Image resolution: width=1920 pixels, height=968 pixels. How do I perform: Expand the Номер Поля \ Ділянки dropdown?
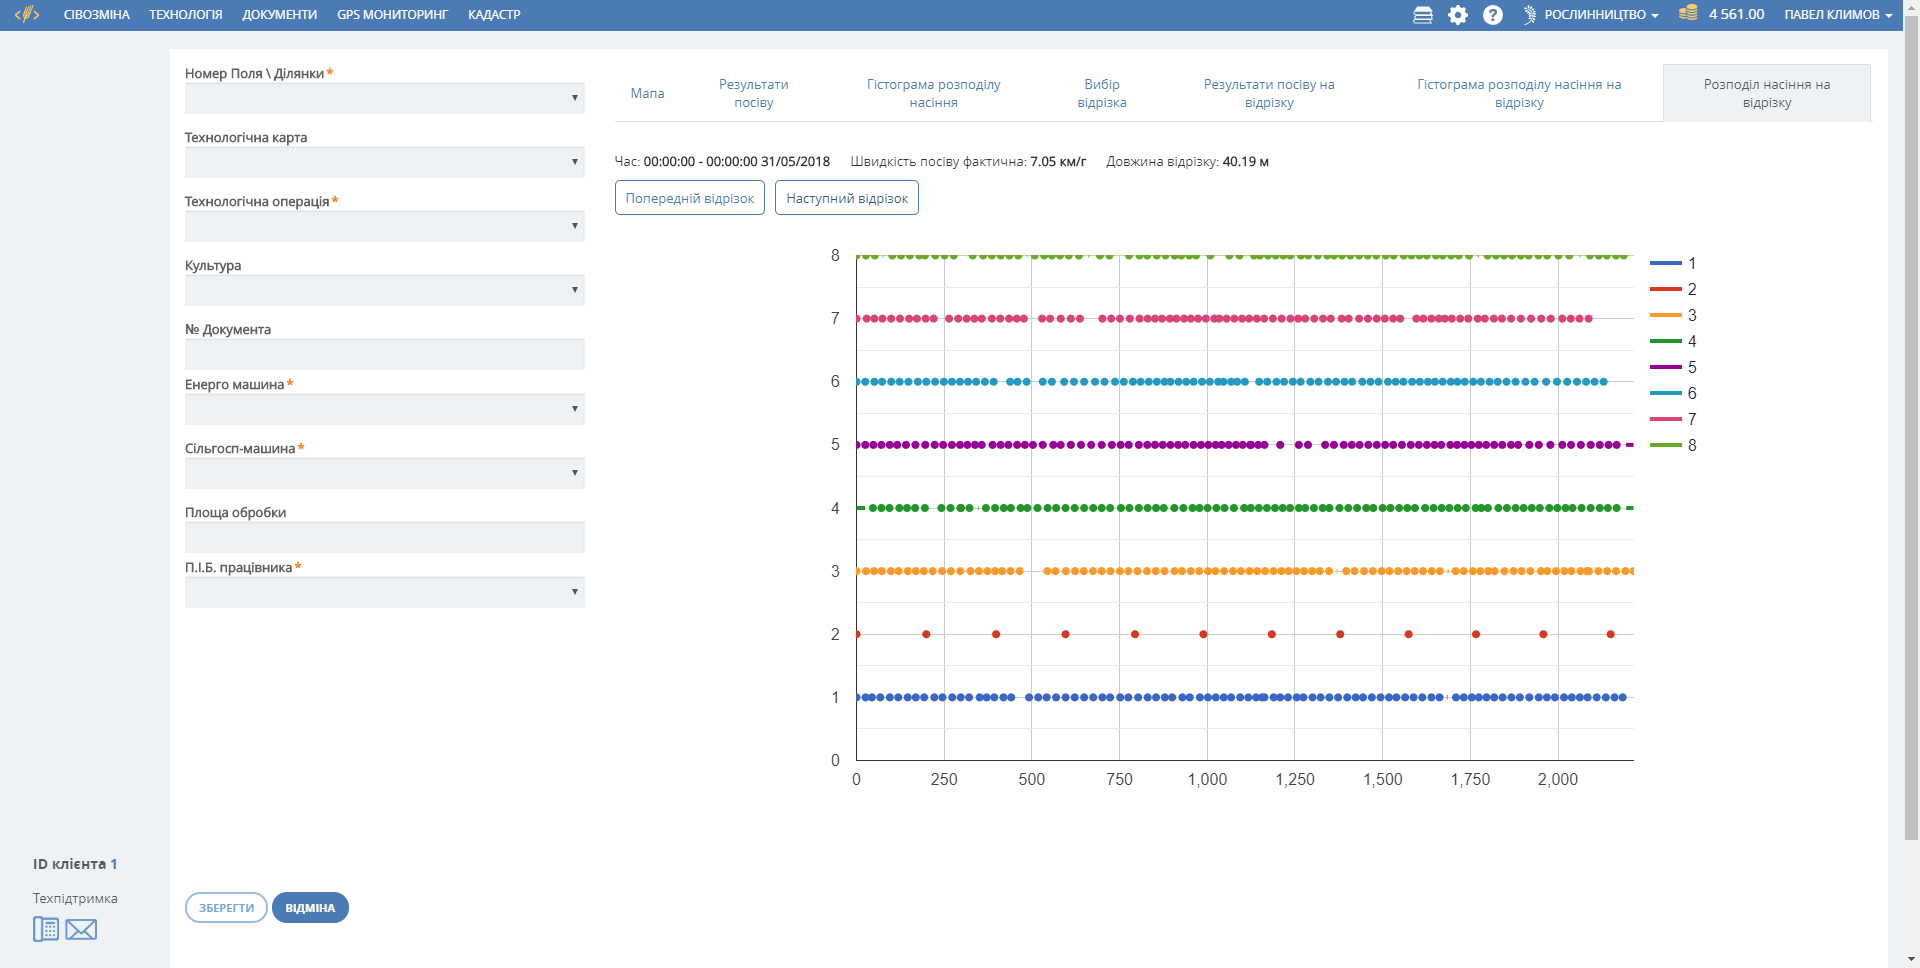coord(384,98)
